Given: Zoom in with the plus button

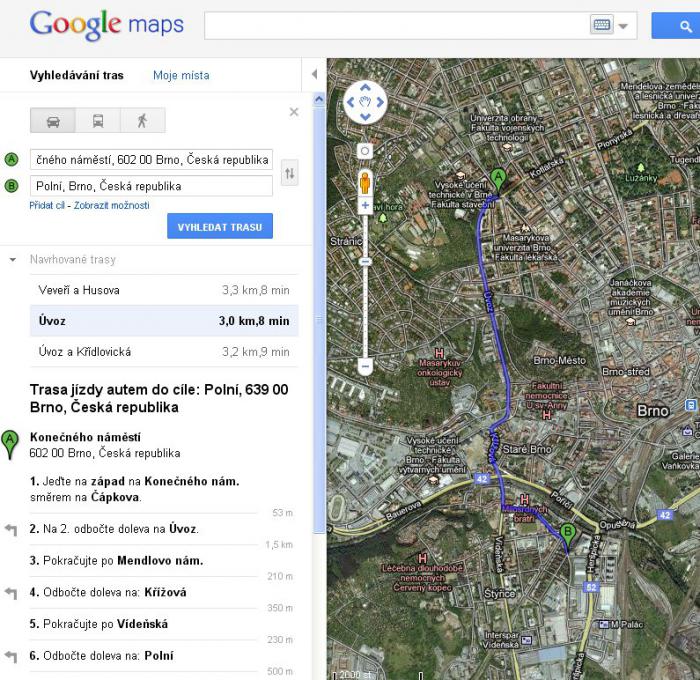Looking at the screenshot, I should click(x=365, y=206).
